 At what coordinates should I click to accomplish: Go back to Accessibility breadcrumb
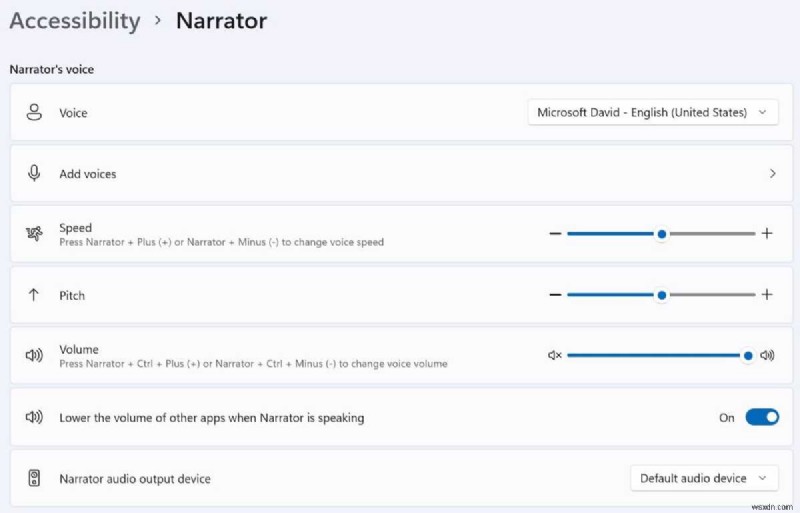(74, 21)
